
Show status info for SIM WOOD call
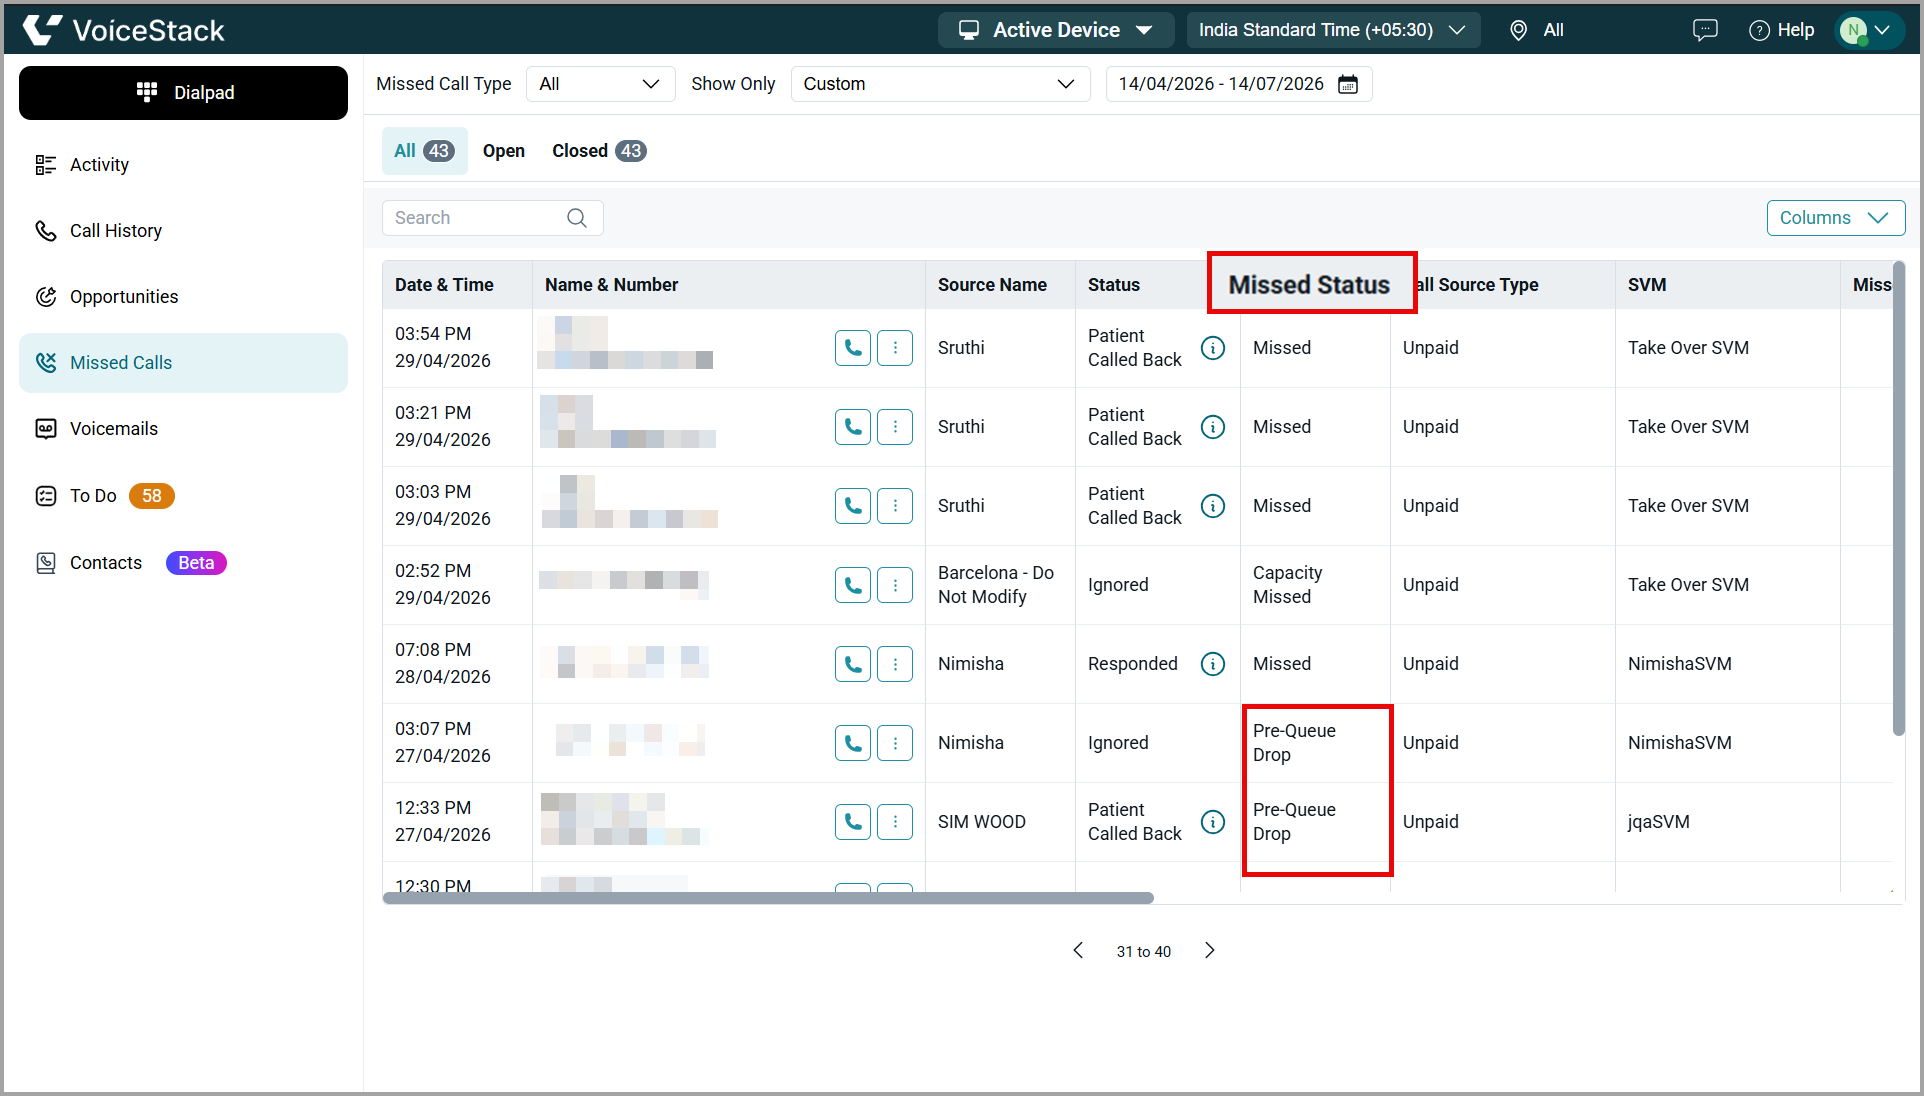pyautogui.click(x=1213, y=822)
